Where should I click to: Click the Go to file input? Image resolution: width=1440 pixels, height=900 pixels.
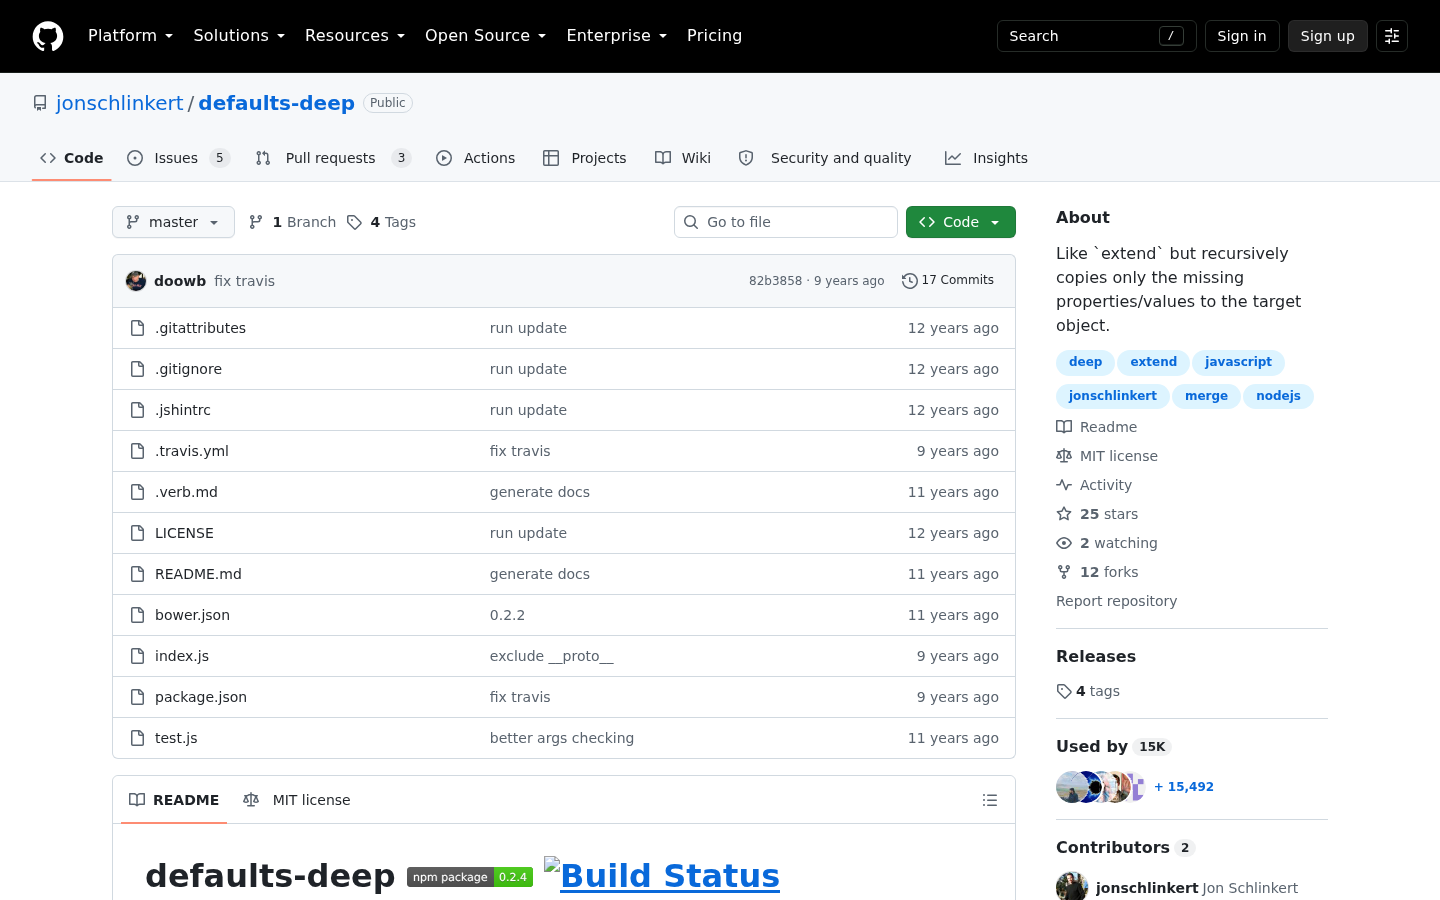pos(786,222)
